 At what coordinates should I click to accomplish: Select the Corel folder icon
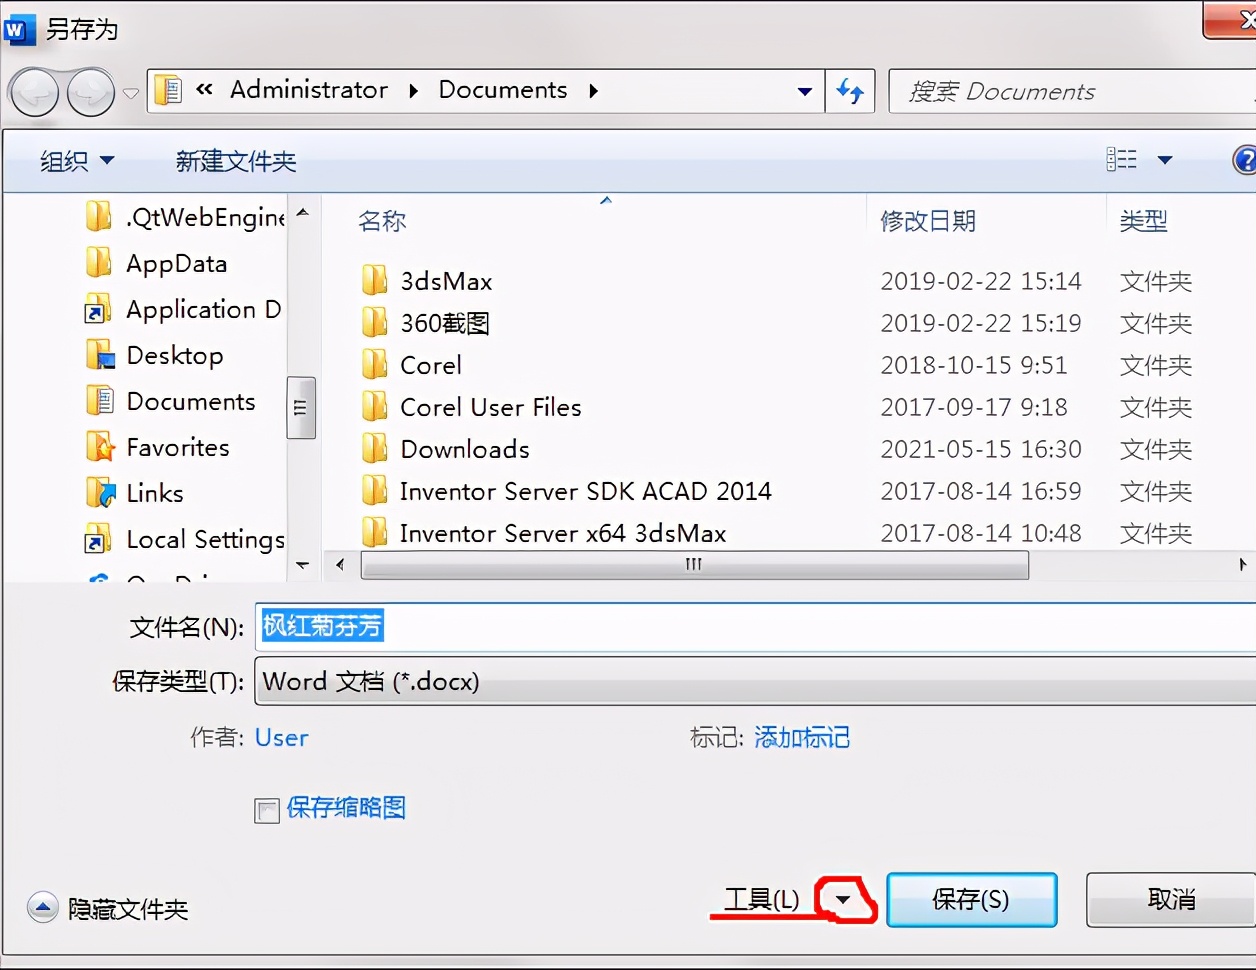click(375, 365)
